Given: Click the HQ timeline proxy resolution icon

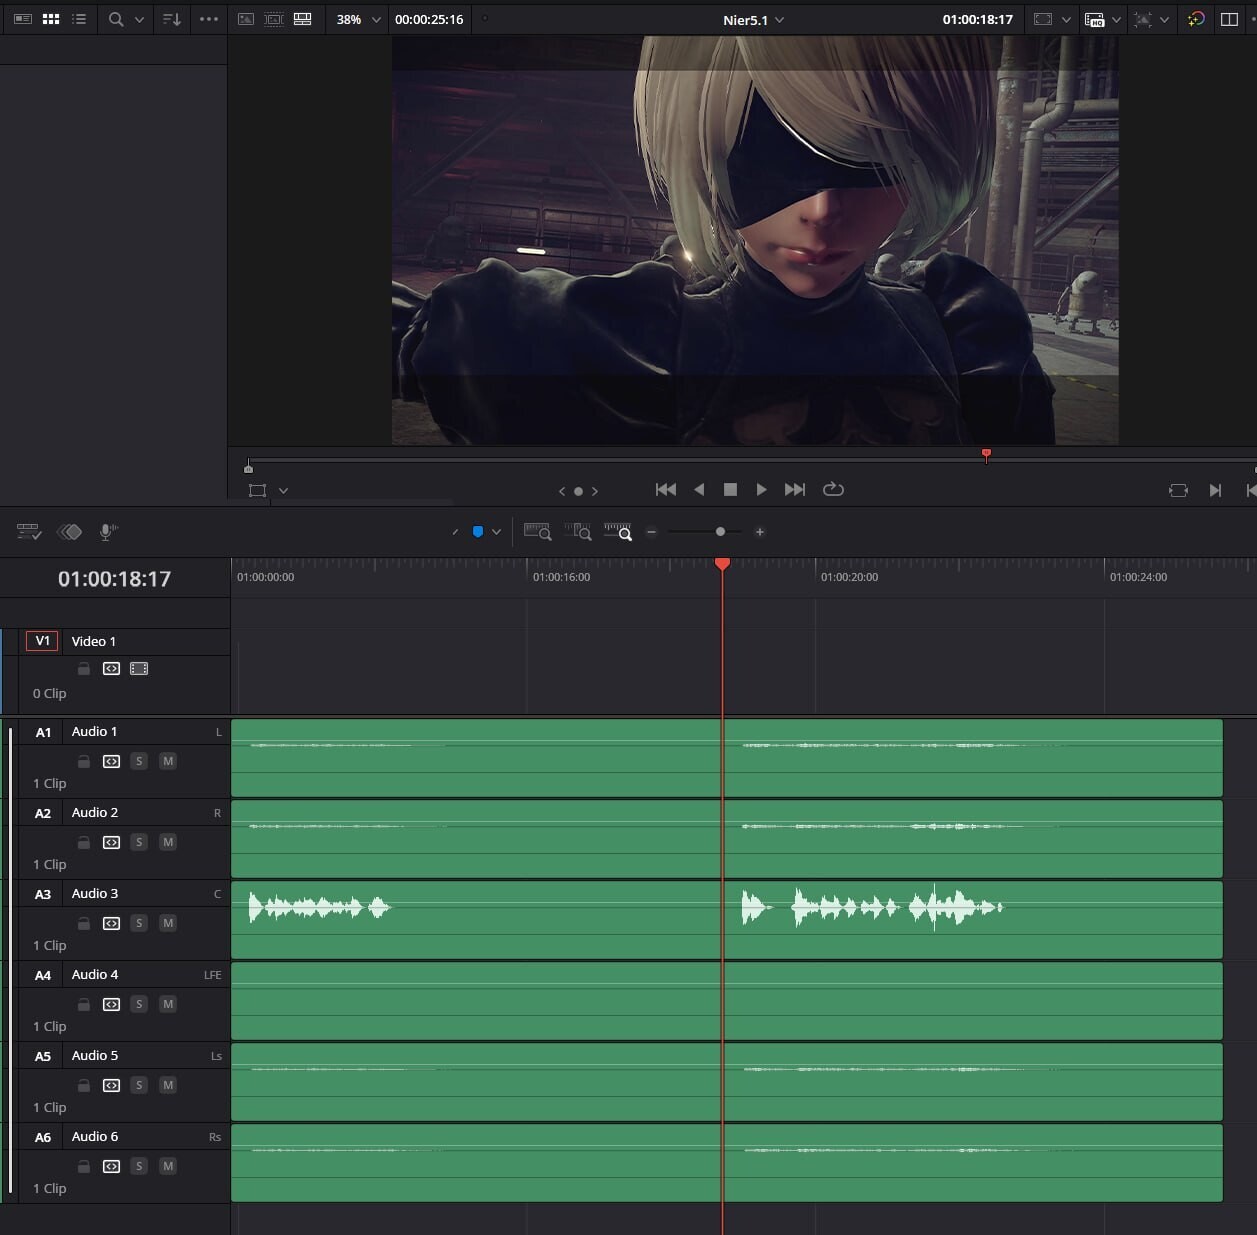Looking at the screenshot, I should tap(1095, 19).
